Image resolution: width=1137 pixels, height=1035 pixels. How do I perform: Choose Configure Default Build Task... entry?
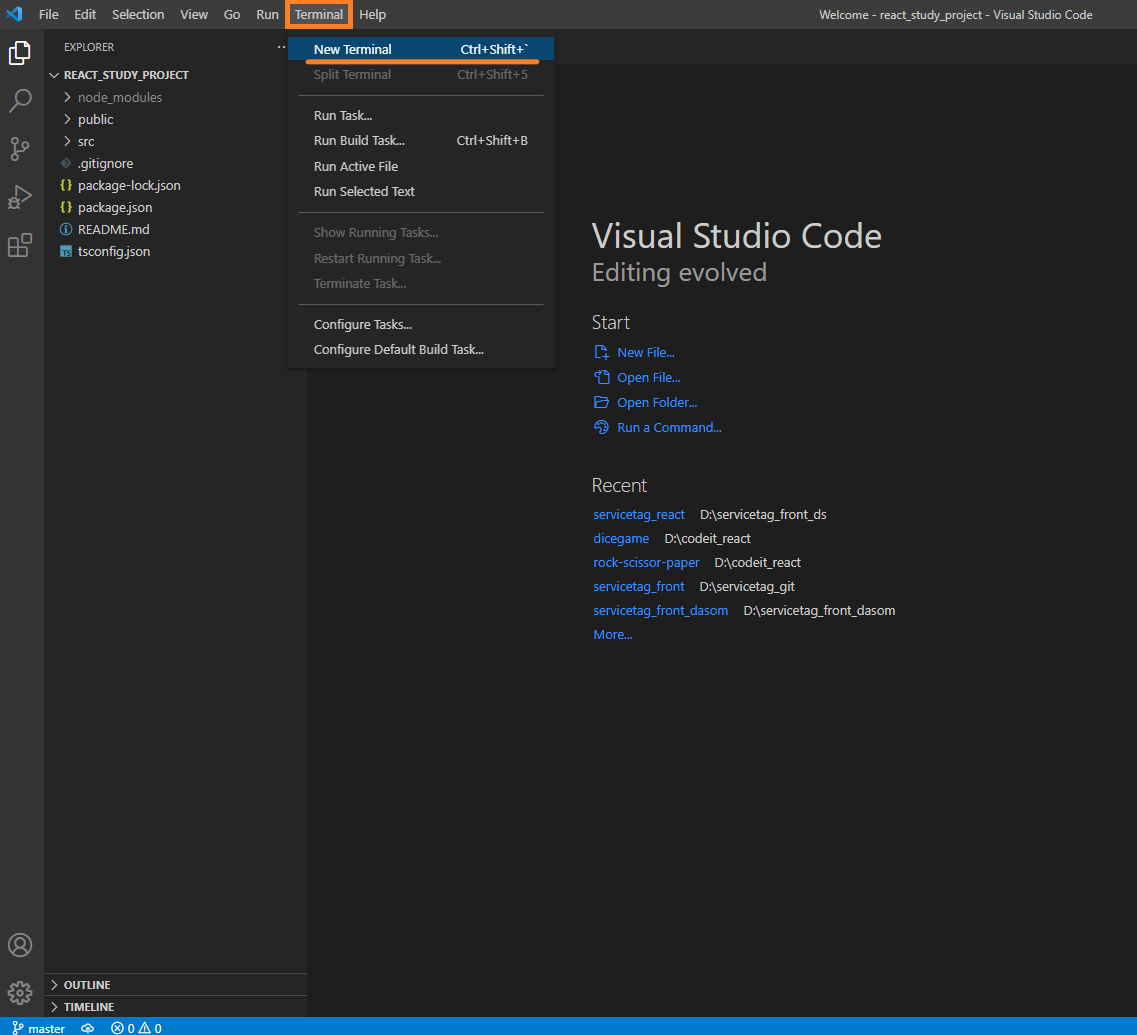[x=421, y=350]
